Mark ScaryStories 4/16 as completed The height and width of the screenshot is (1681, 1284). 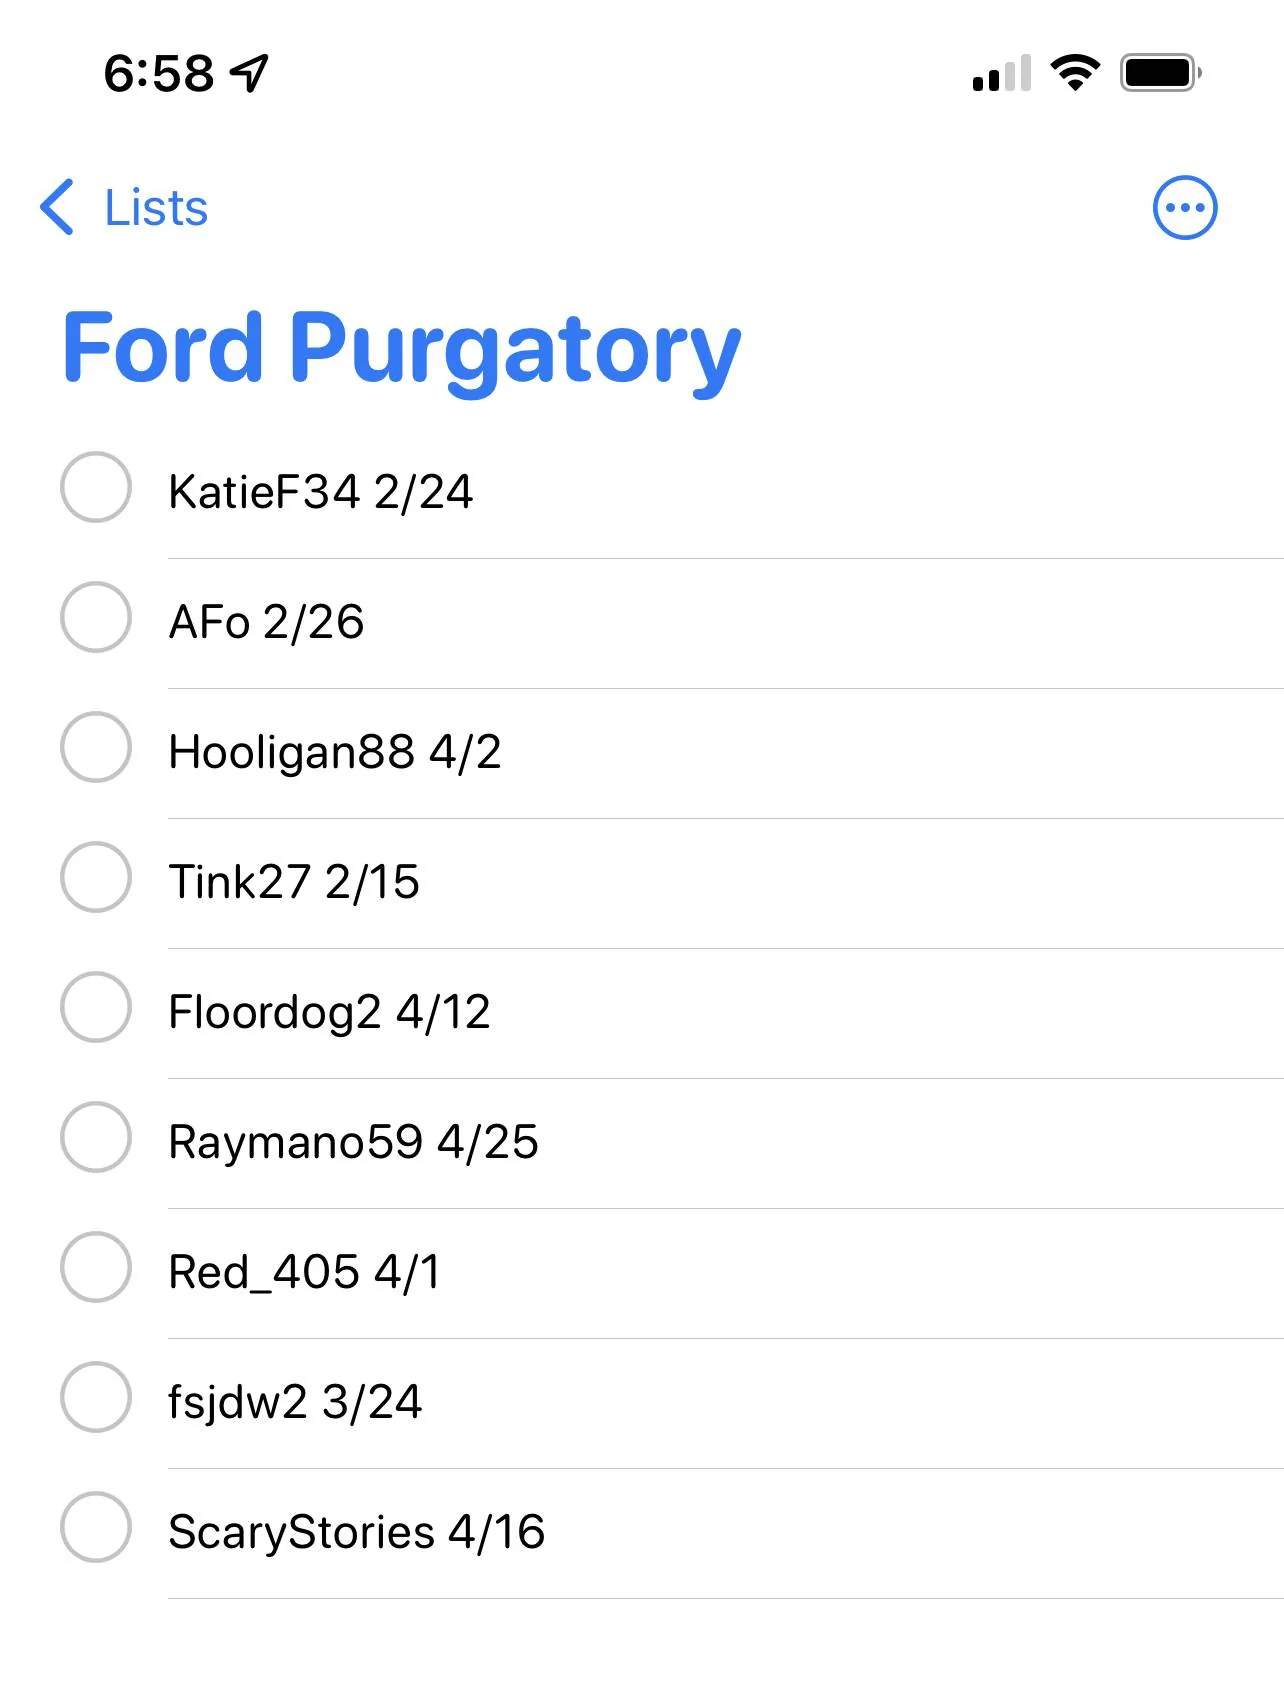(96, 1527)
